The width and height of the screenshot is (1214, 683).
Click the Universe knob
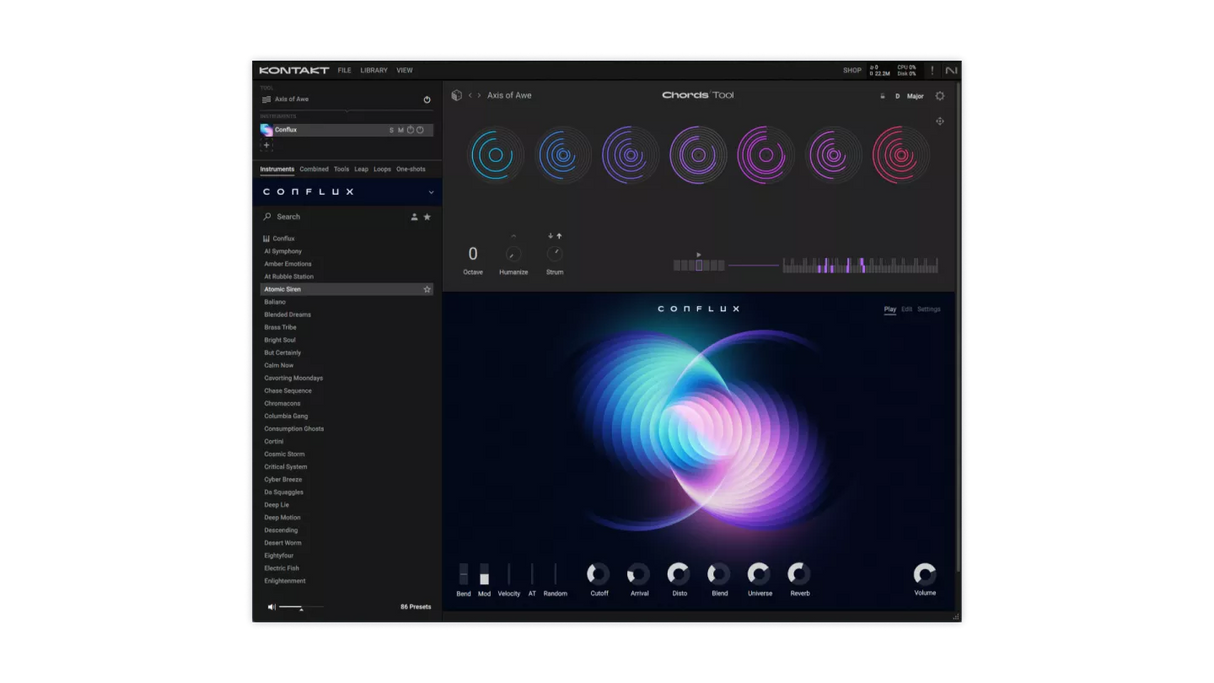coord(759,574)
